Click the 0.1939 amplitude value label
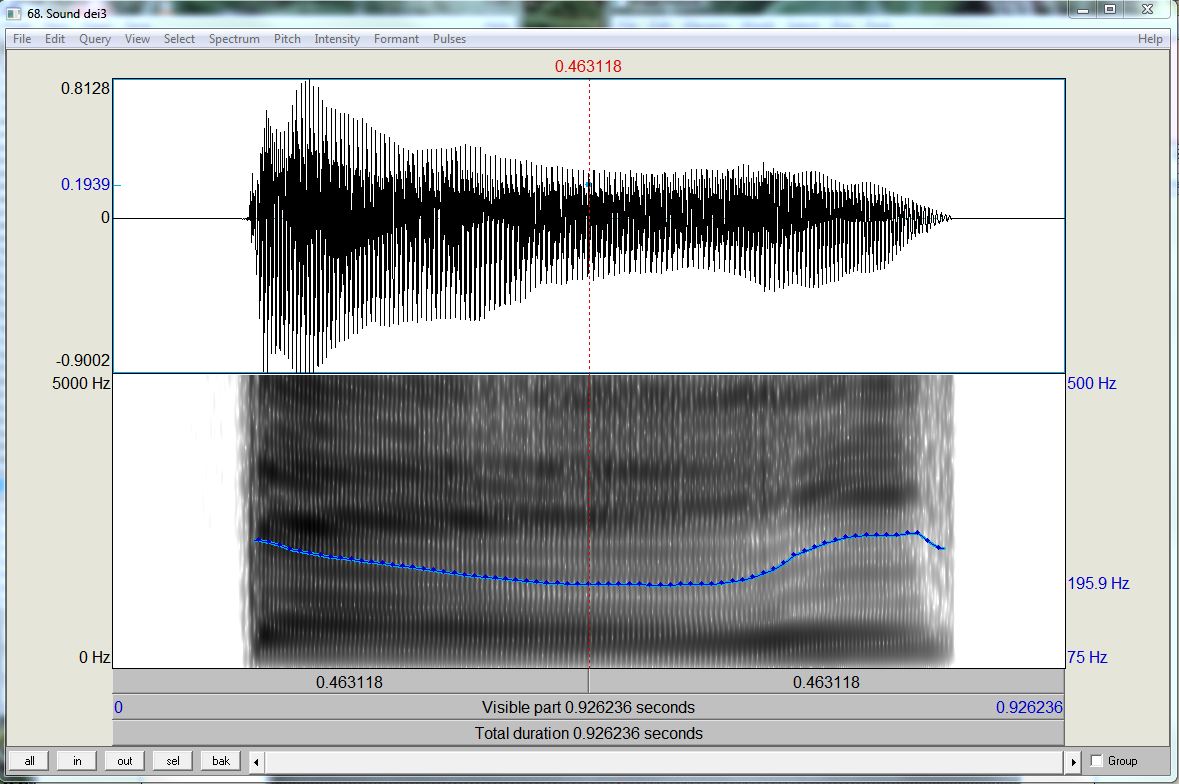Screen dimensions: 1179x784 pyautogui.click(x=85, y=184)
